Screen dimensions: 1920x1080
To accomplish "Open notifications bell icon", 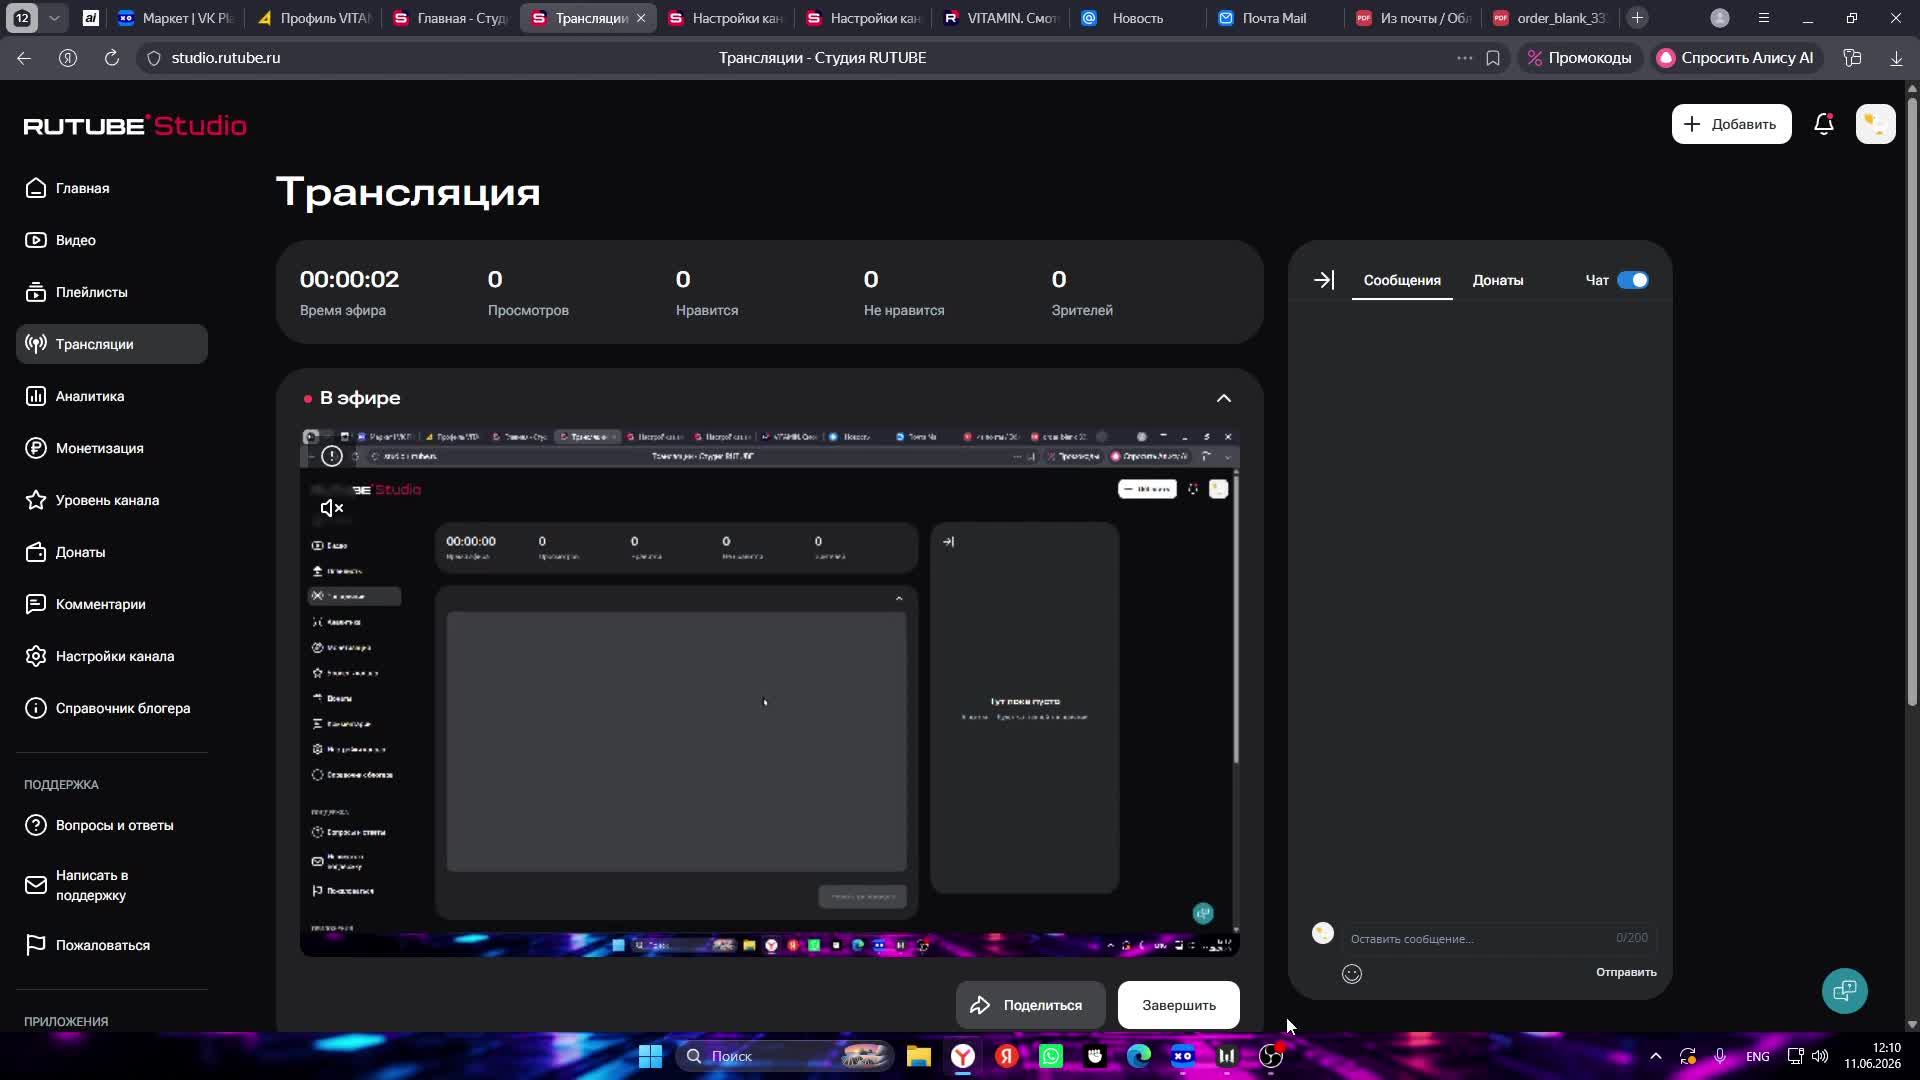I will coord(1824,124).
